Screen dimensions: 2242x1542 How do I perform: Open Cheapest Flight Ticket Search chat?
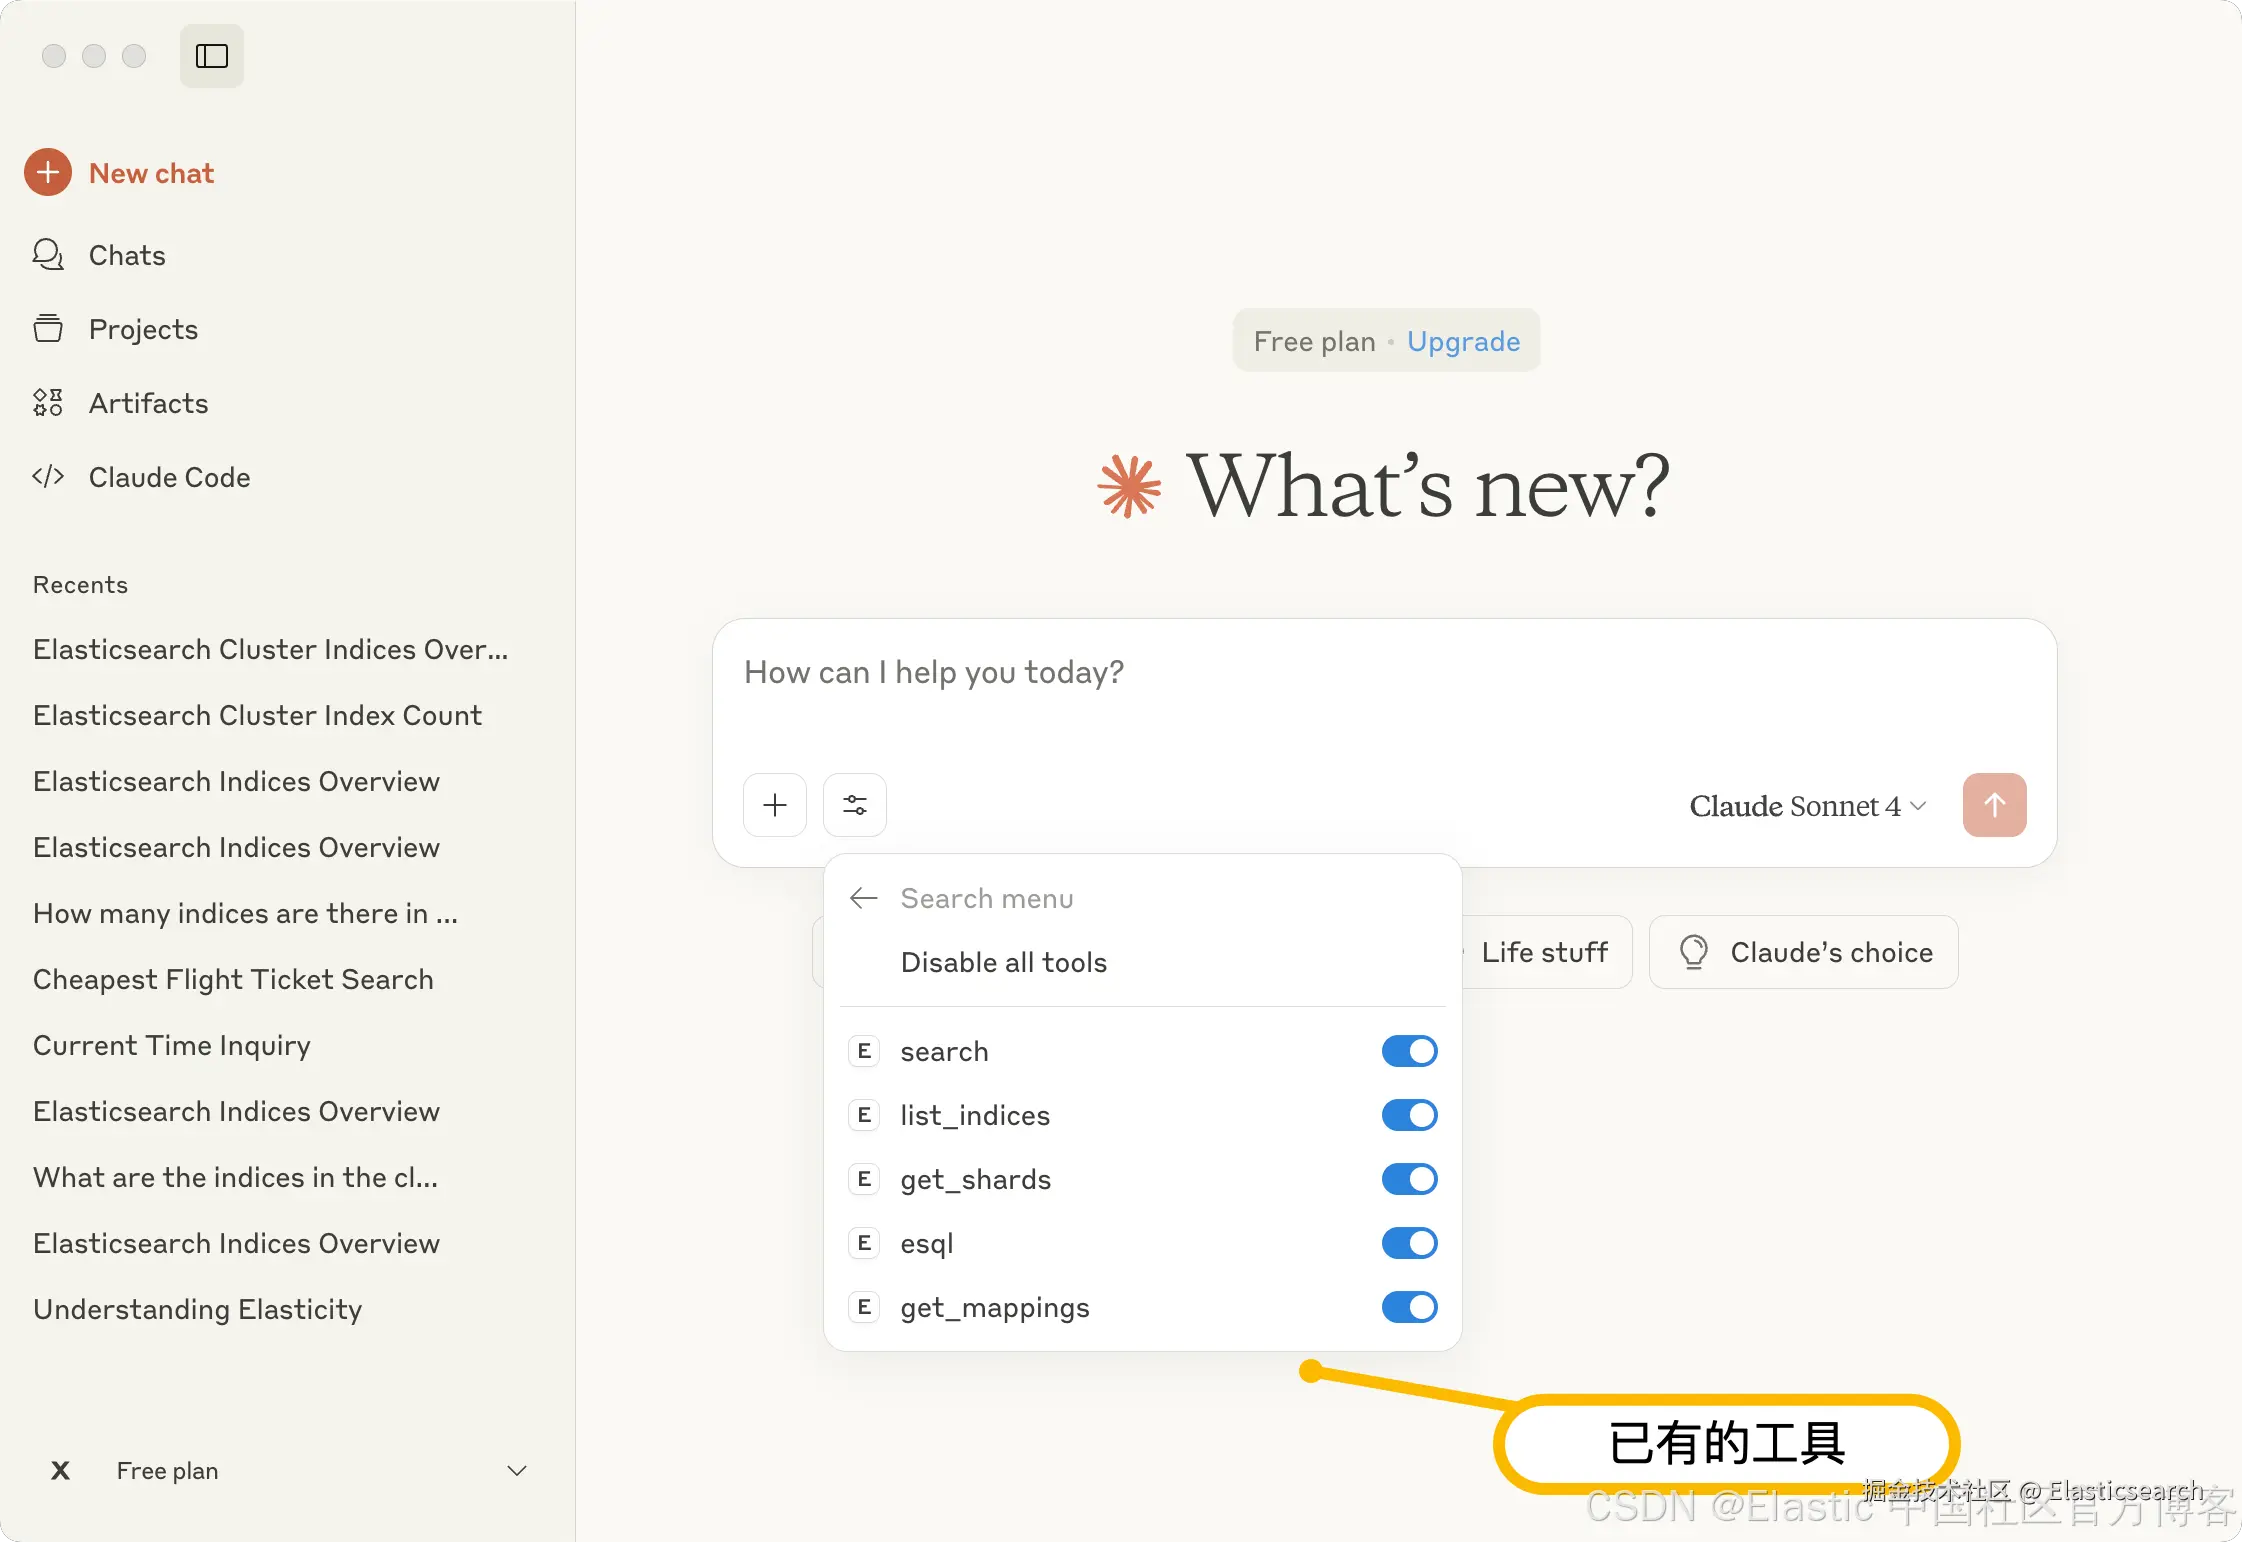click(233, 979)
